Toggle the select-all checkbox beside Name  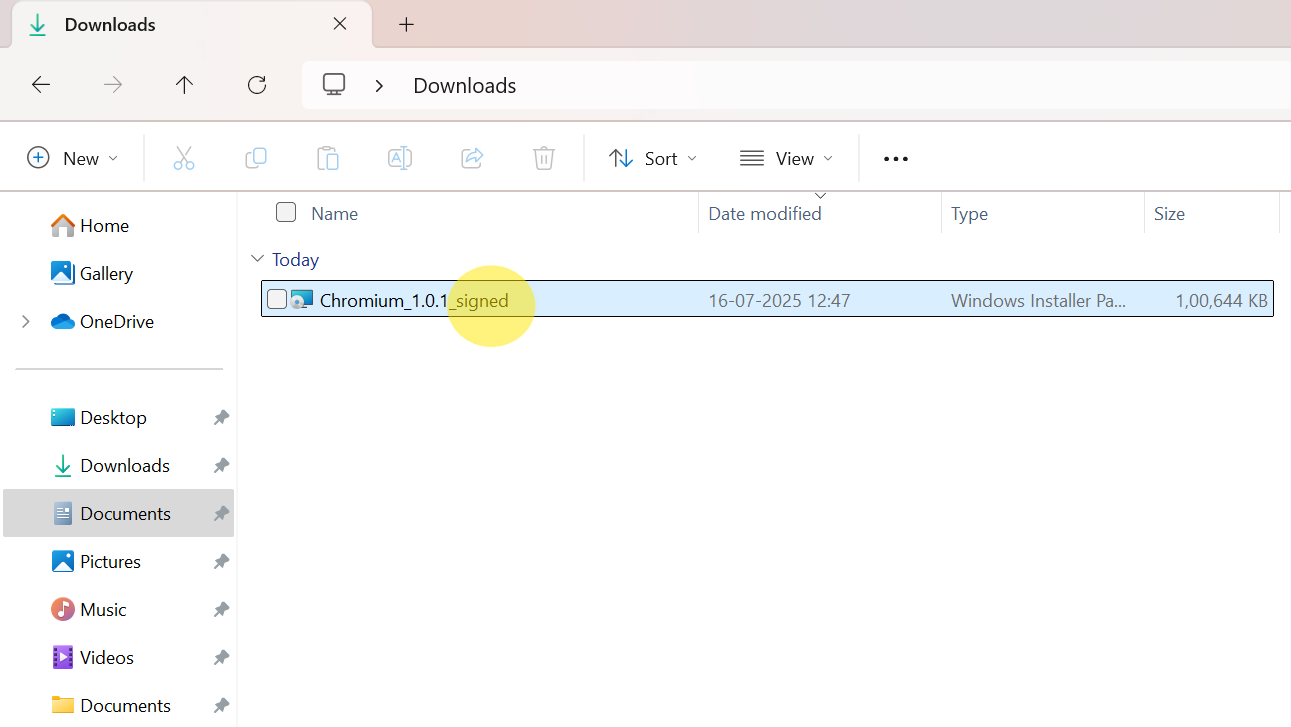286,212
